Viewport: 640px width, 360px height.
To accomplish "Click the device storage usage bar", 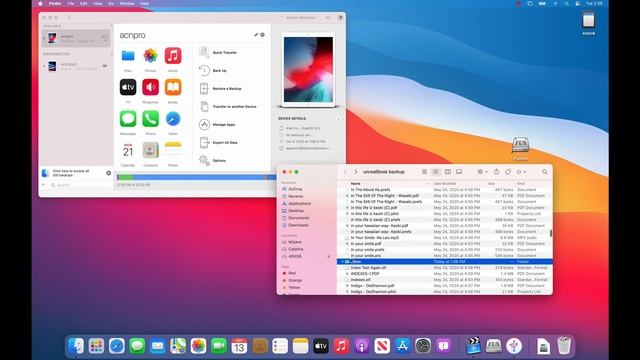I will point(196,177).
